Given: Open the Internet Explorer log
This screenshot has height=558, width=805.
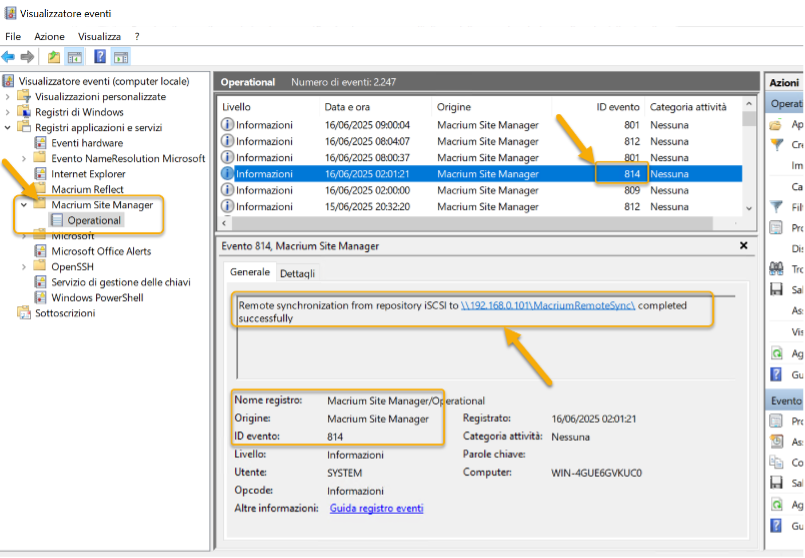Looking at the screenshot, I should coord(88,174).
